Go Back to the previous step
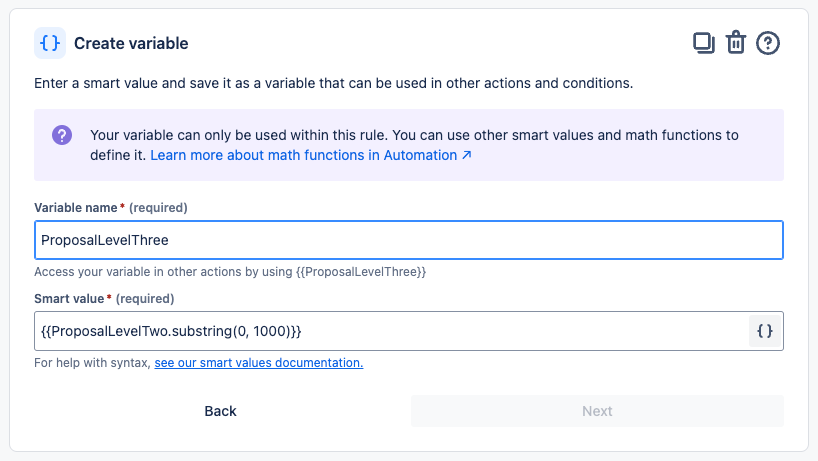818x461 pixels. coord(220,411)
